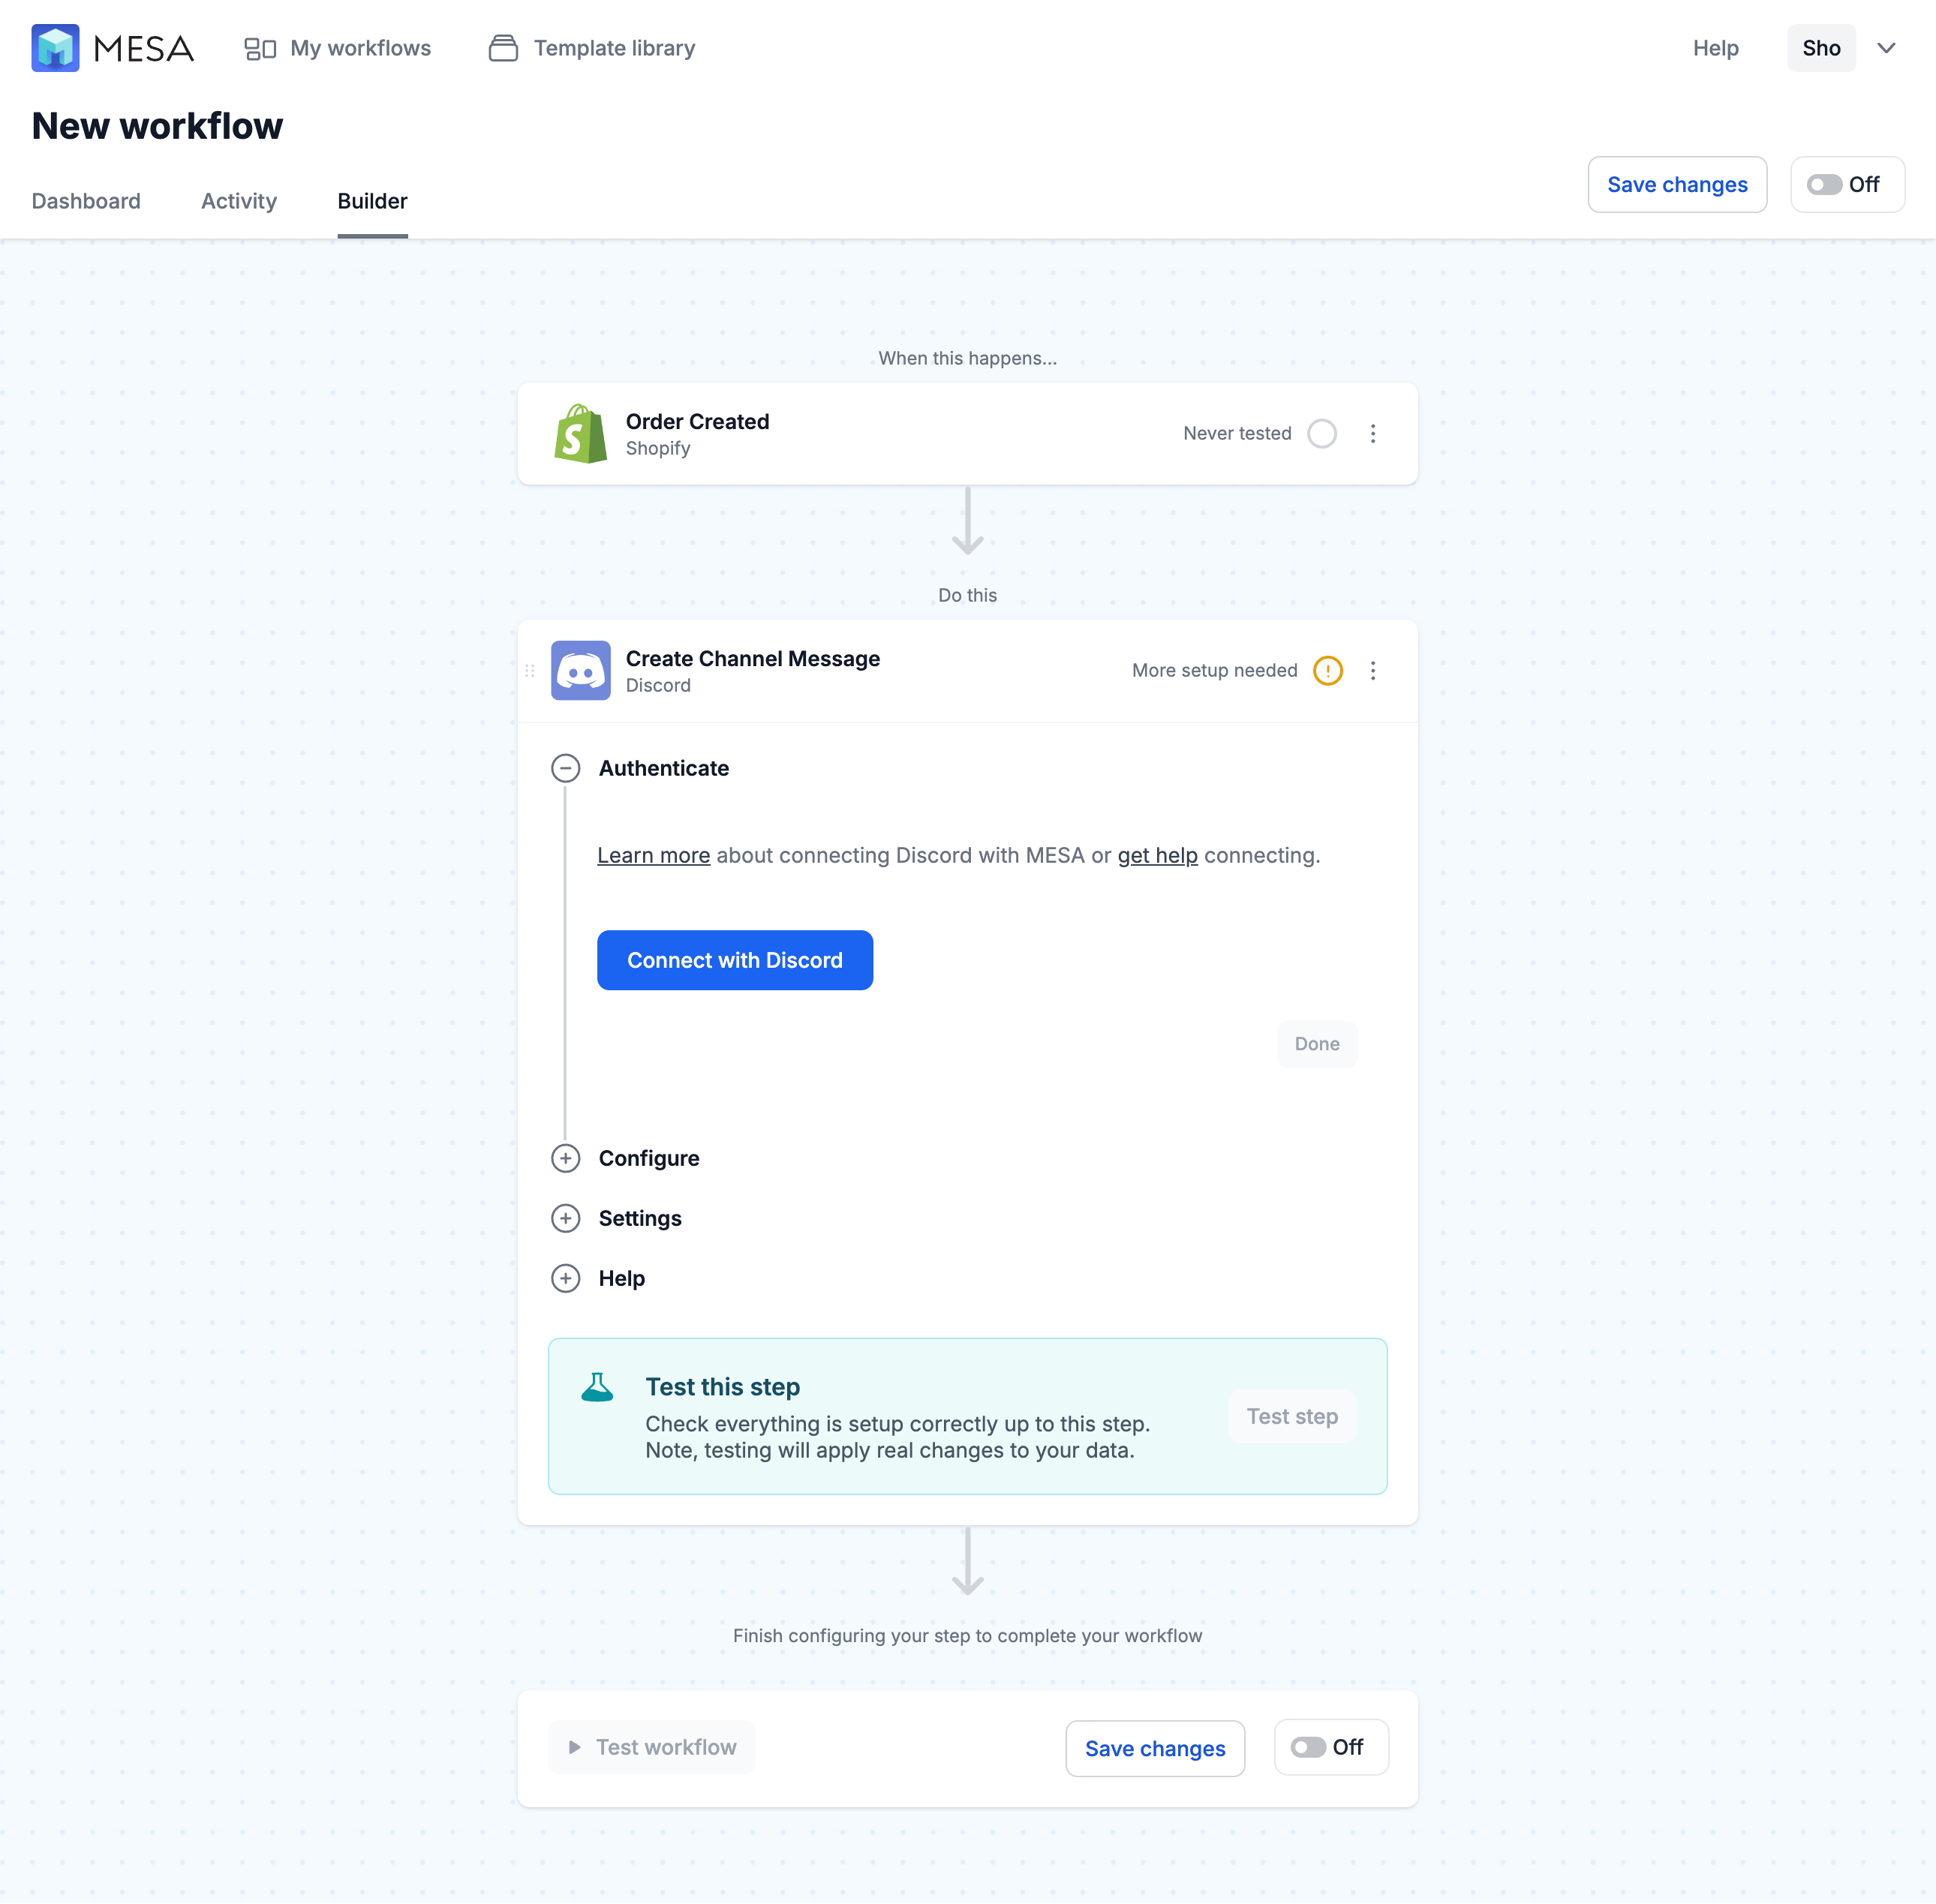Click the drag handle on Discord step
The height and width of the screenshot is (1904, 1936).
530,671
